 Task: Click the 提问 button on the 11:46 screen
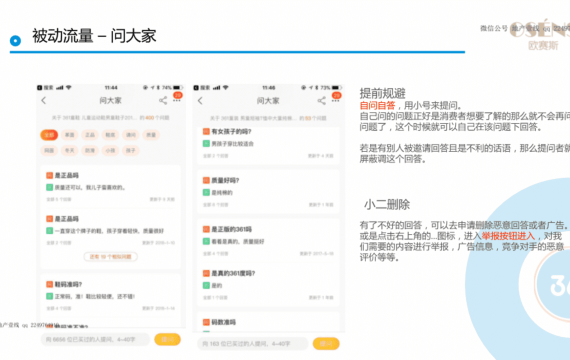click(x=326, y=344)
